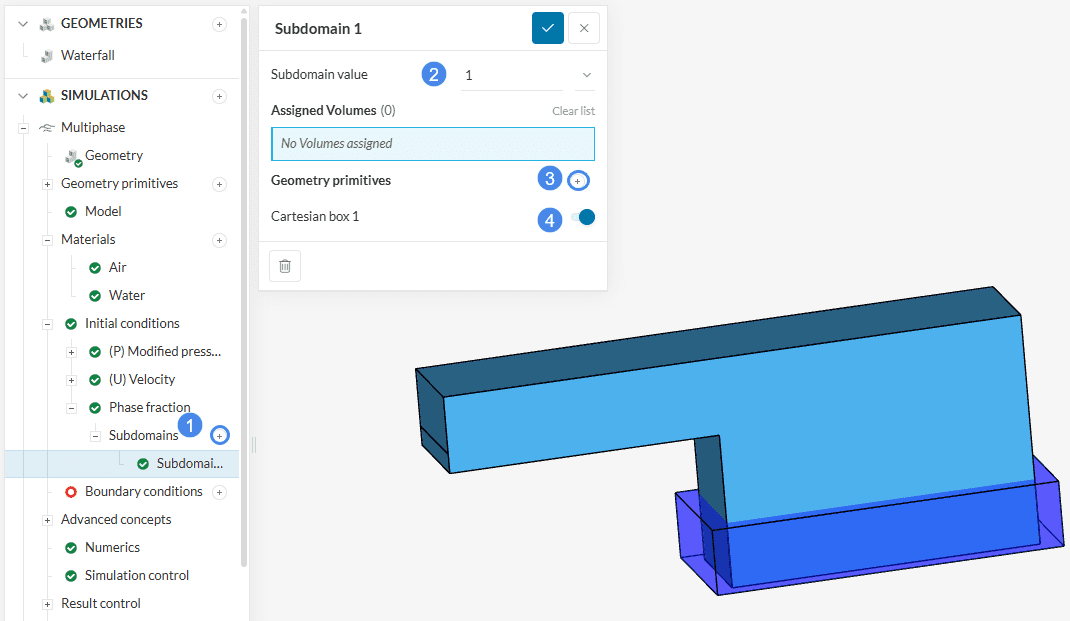The width and height of the screenshot is (1070, 621).
Task: Click the Subdomain value input field
Action: [511, 76]
